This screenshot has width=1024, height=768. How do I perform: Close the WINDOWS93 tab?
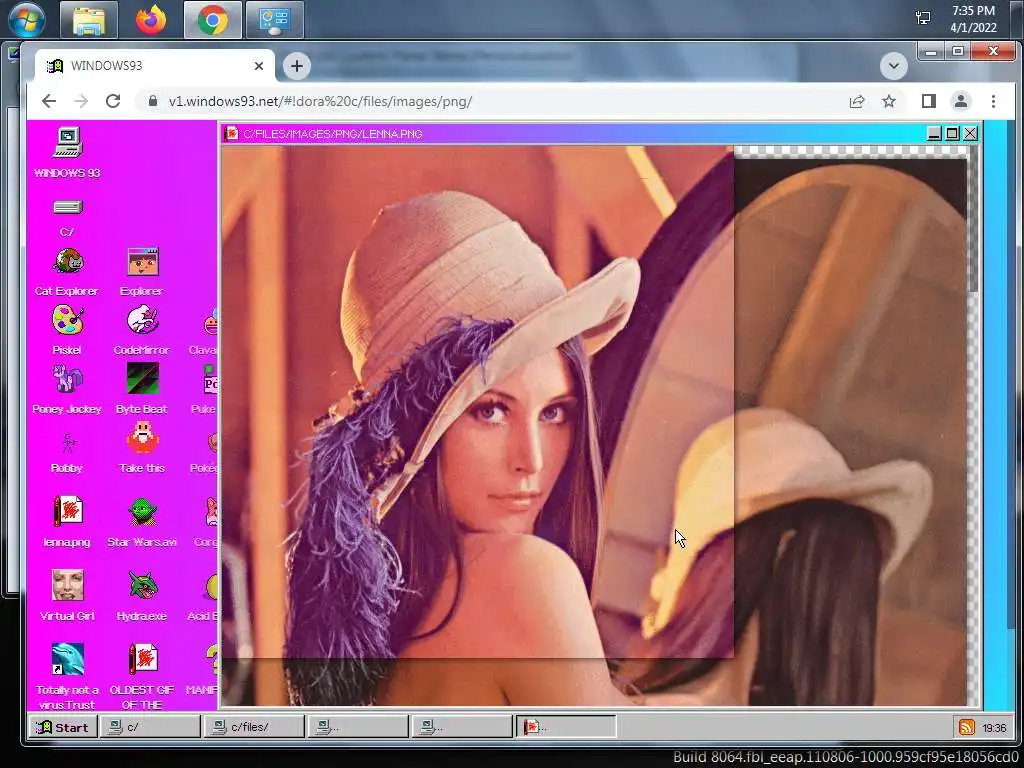[x=259, y=66]
